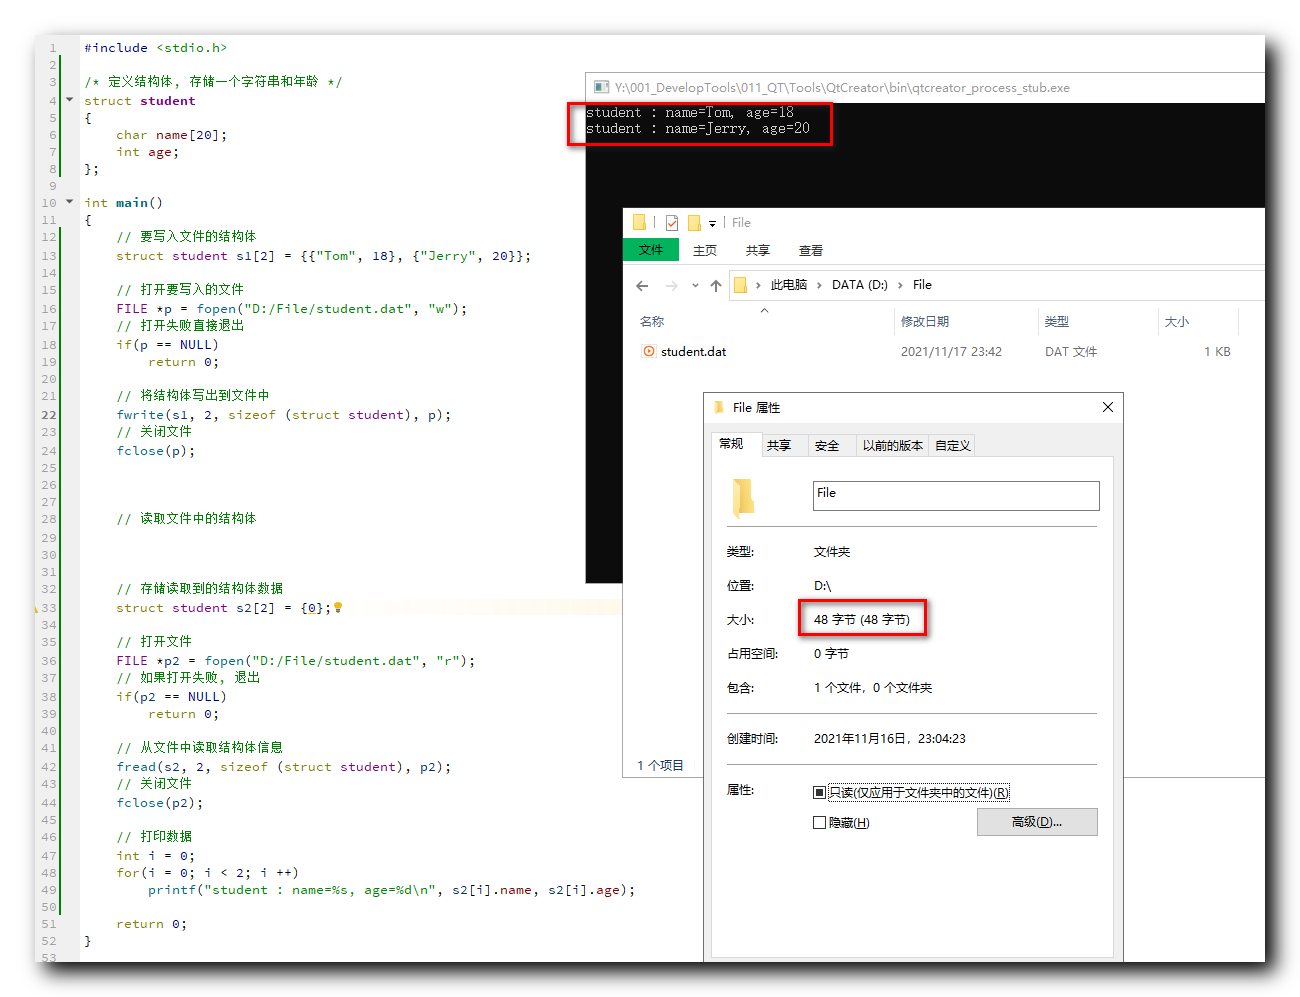This screenshot has height=997, width=1300.
Task: Click the Properties checkmark quick access icon
Action: (672, 223)
